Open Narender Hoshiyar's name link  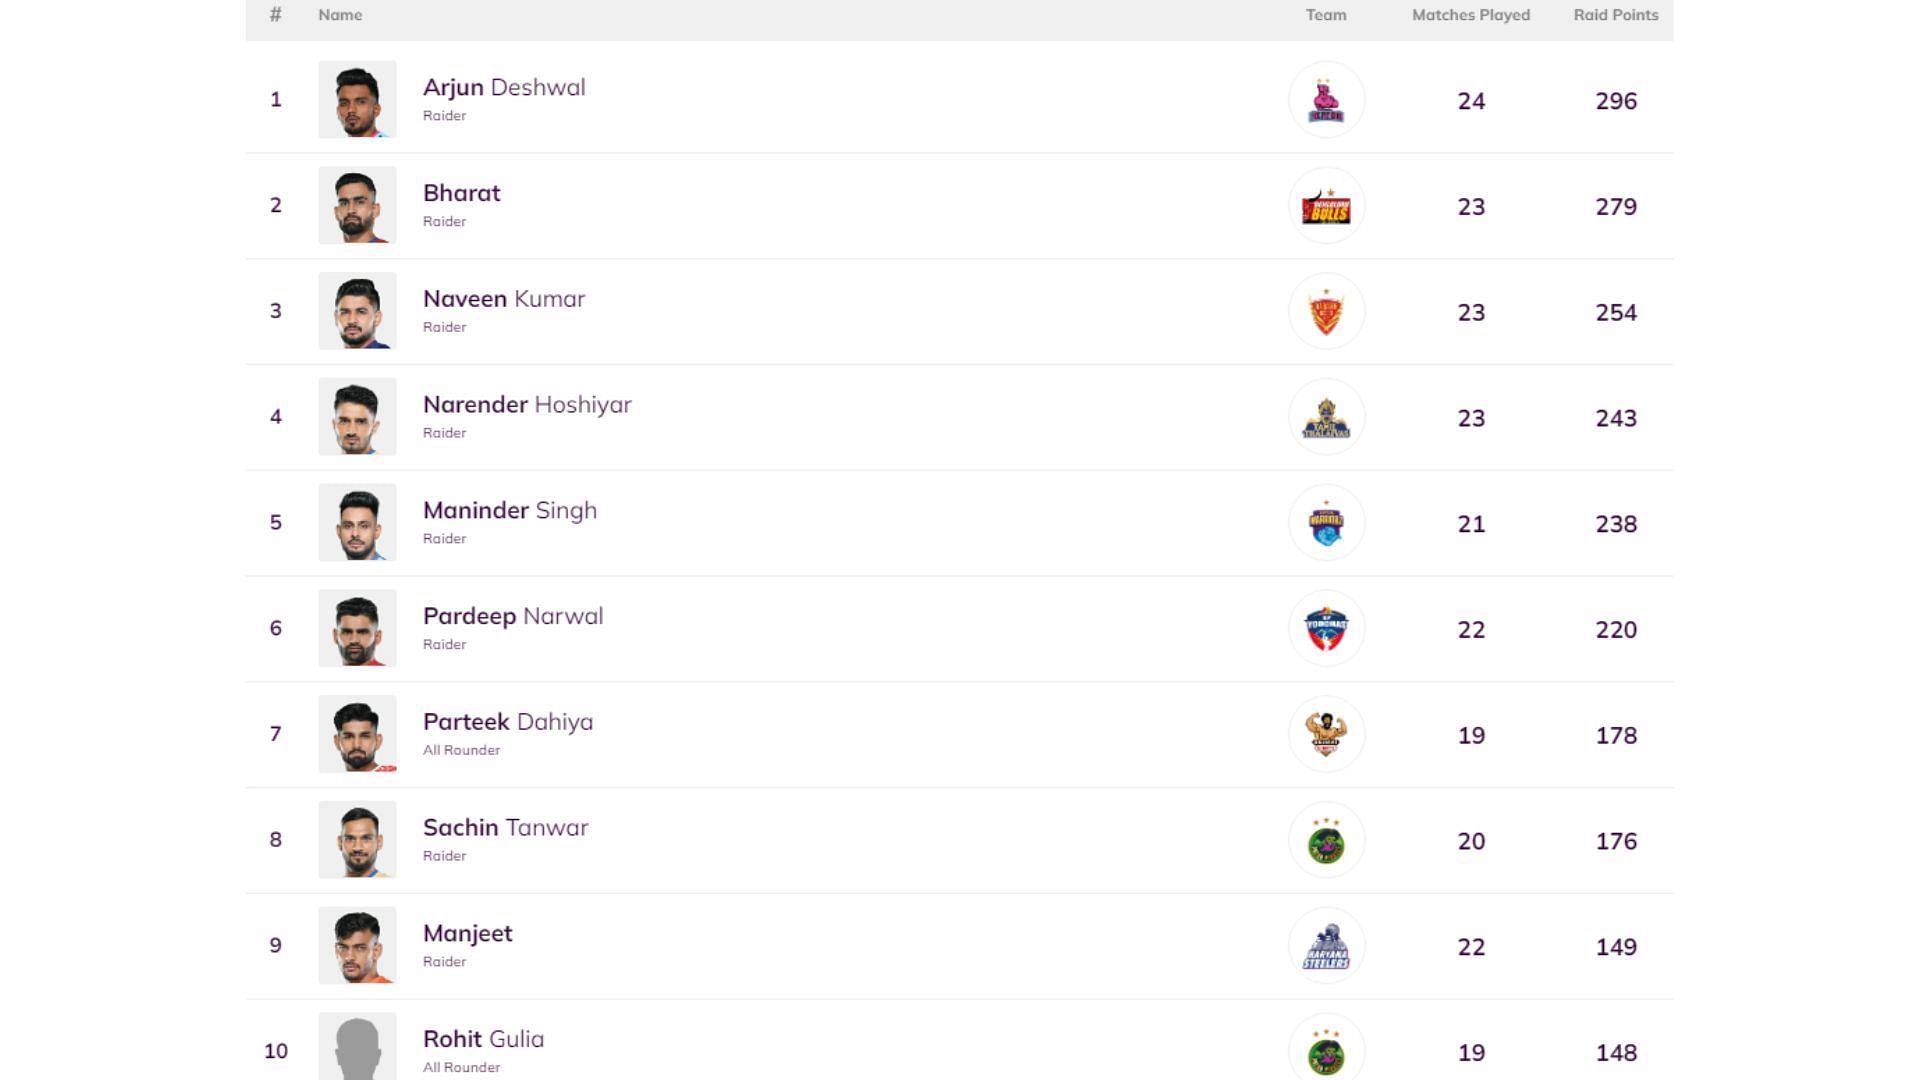tap(527, 405)
